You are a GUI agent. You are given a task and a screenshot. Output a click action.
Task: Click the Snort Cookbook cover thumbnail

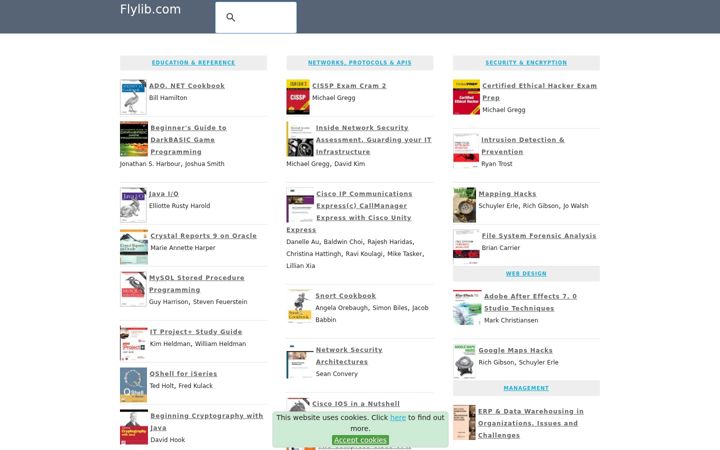[300, 307]
